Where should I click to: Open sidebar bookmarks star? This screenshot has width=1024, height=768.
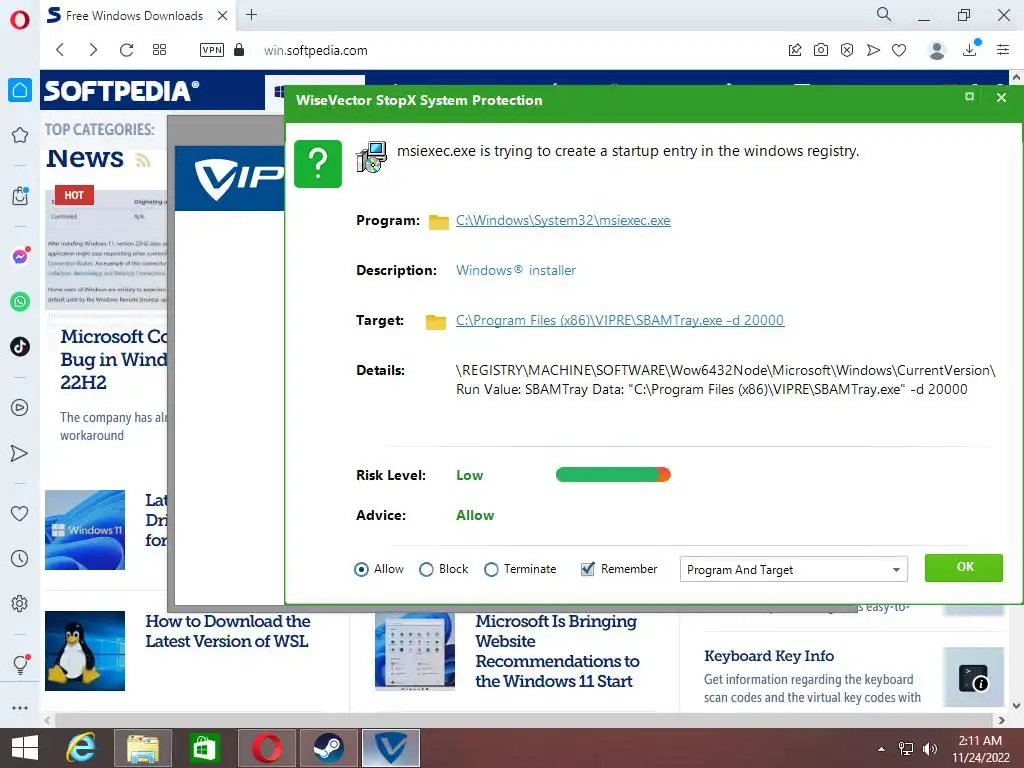pos(20,135)
